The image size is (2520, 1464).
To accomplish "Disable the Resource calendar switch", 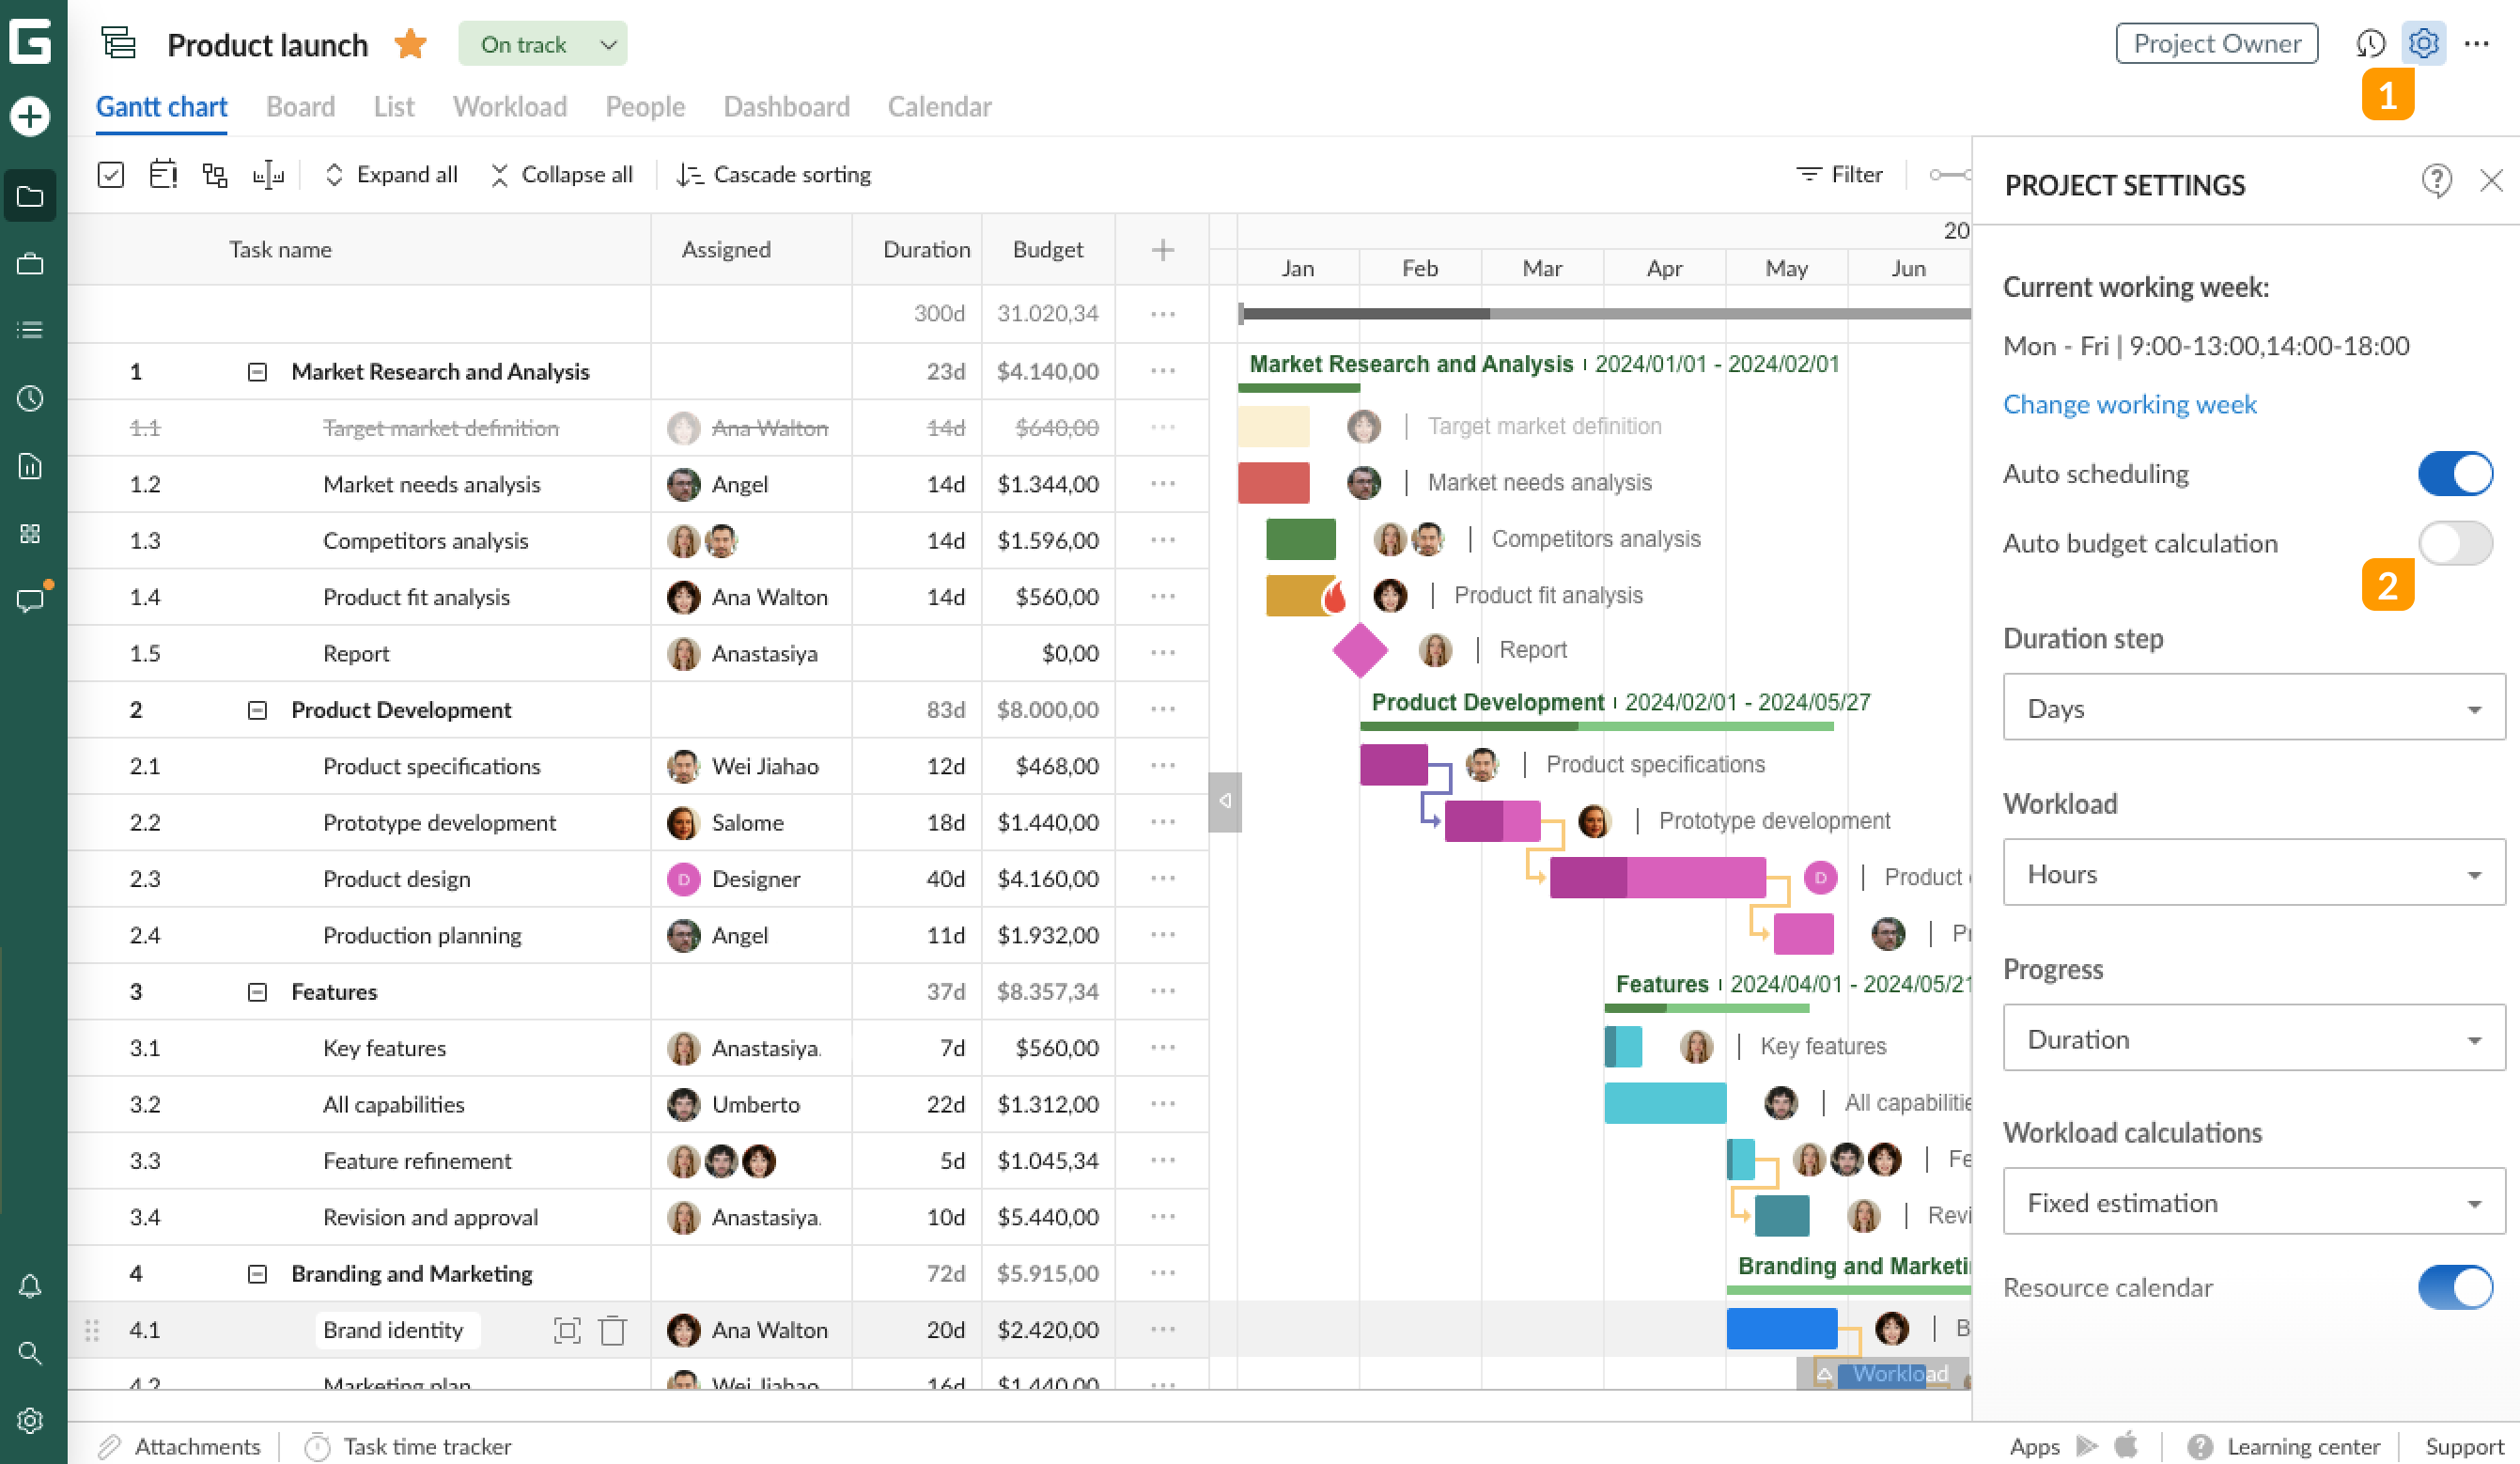I will coord(2455,1287).
